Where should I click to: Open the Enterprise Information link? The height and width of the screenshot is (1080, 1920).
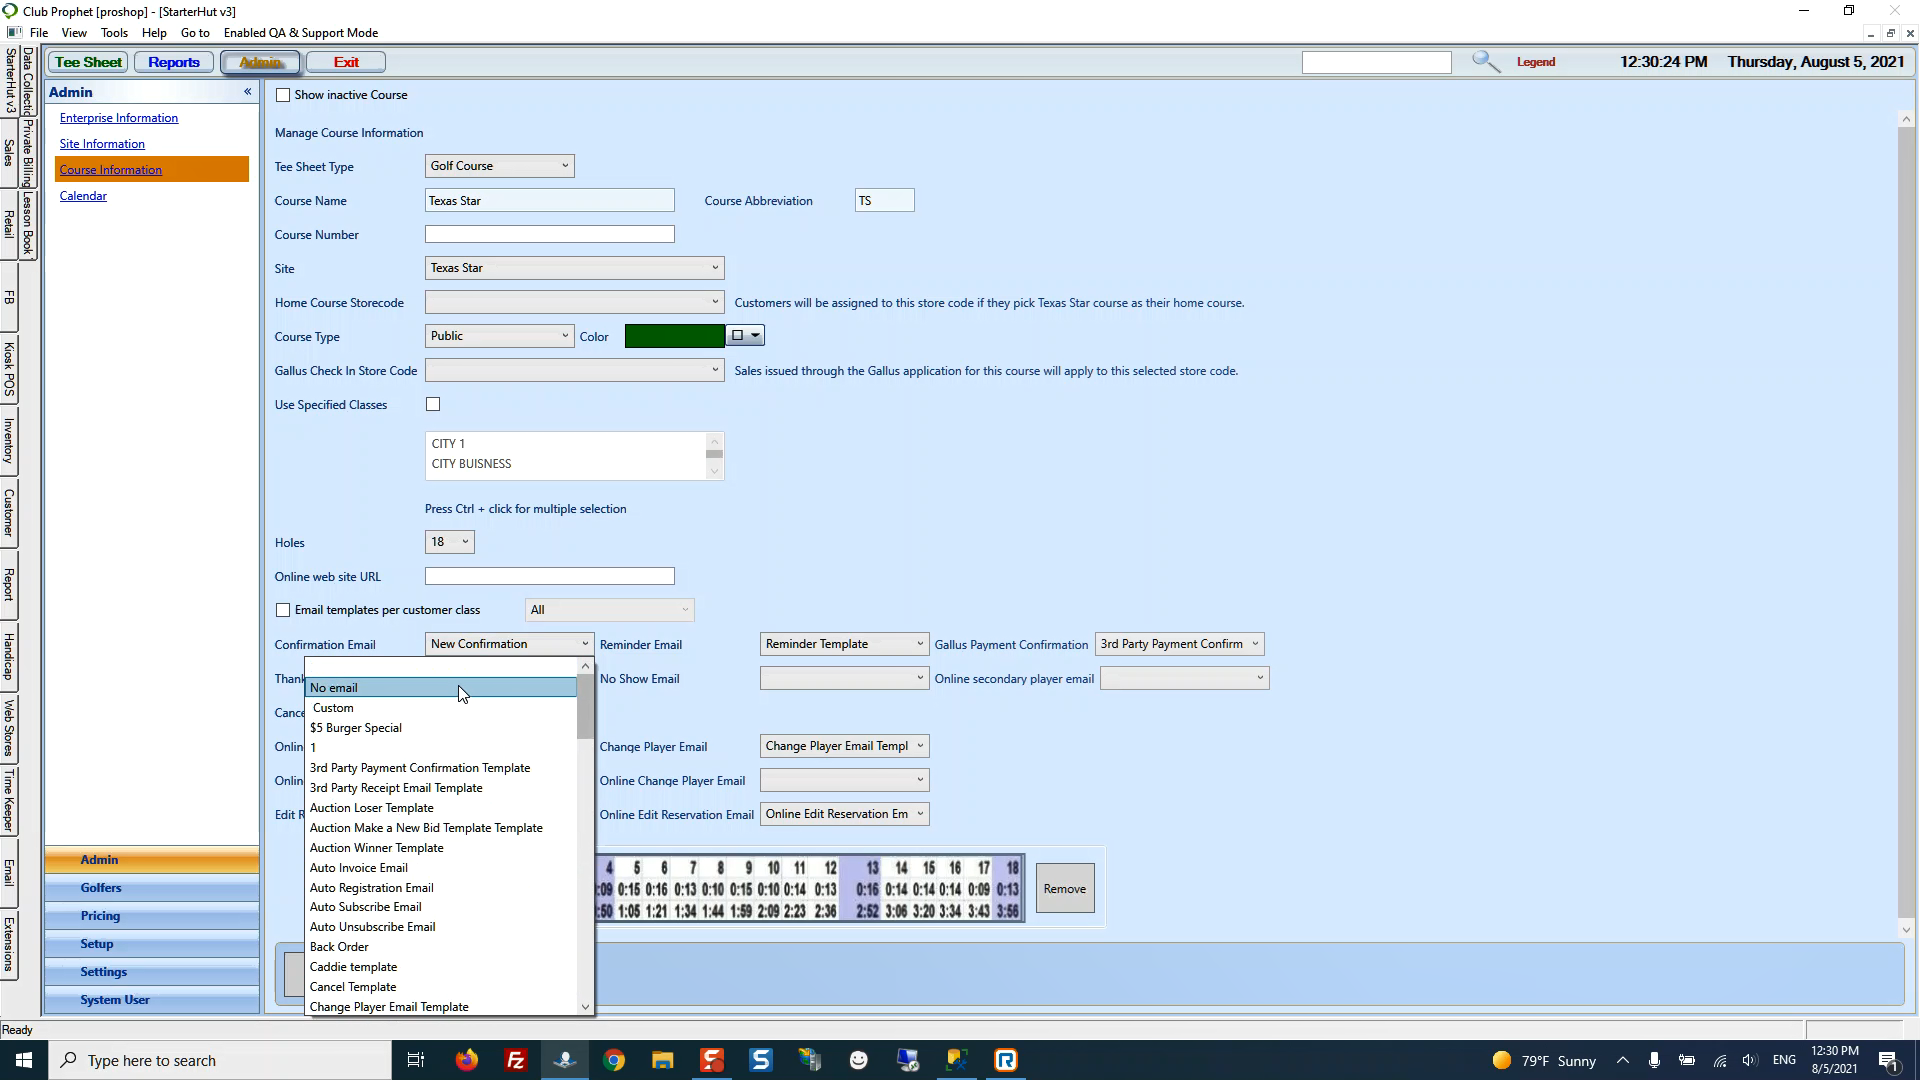119,118
